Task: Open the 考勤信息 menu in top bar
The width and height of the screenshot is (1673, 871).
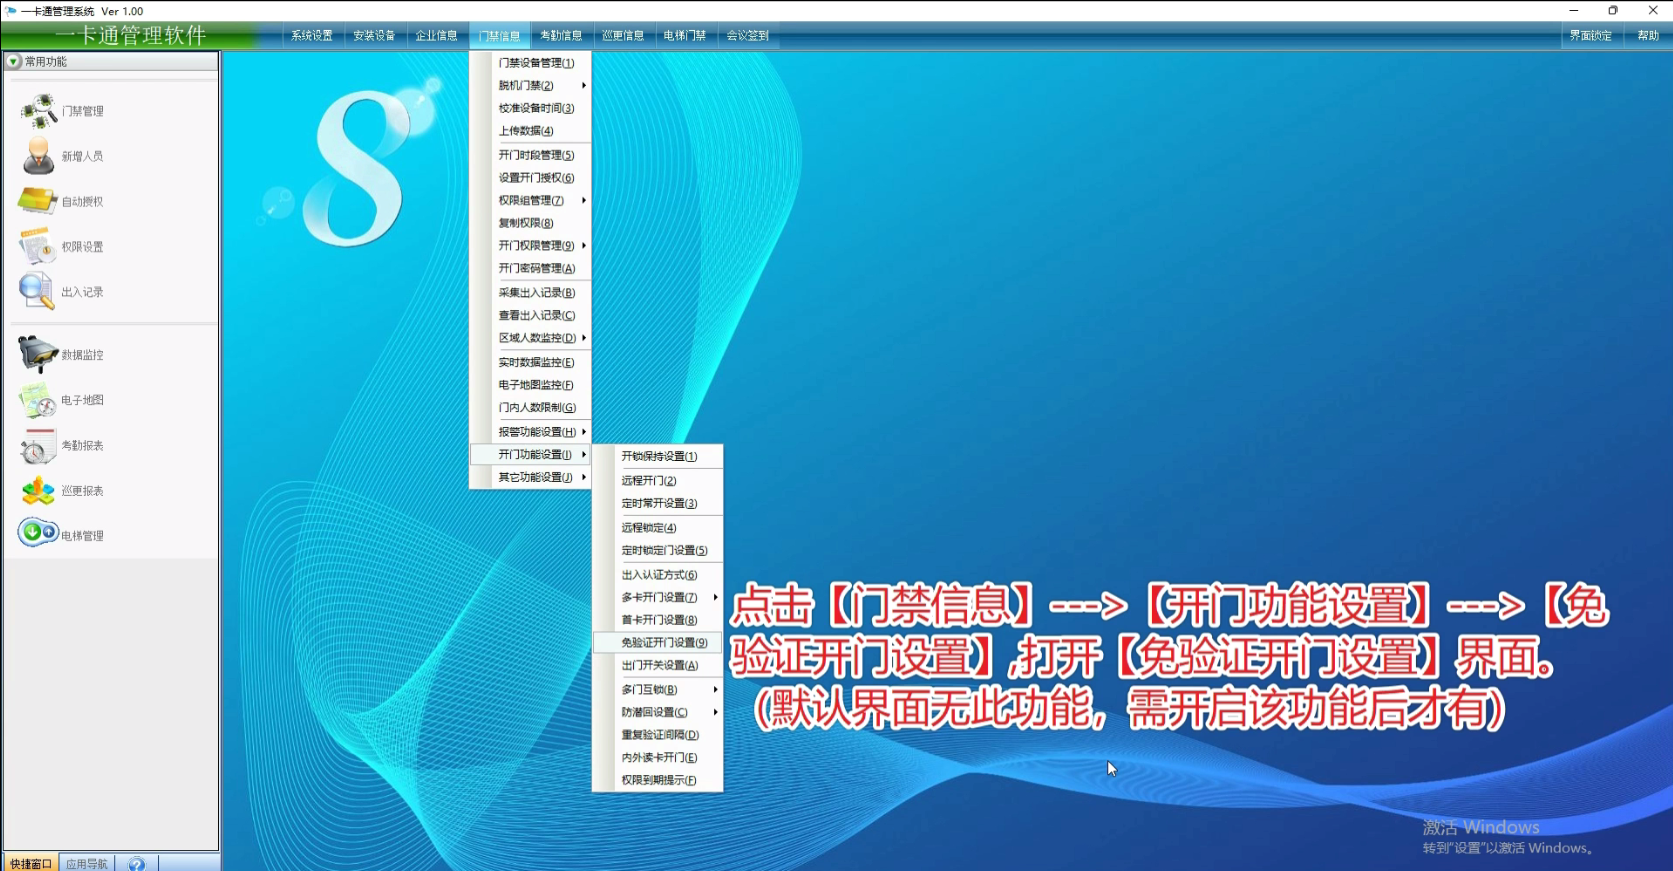Action: pos(561,36)
